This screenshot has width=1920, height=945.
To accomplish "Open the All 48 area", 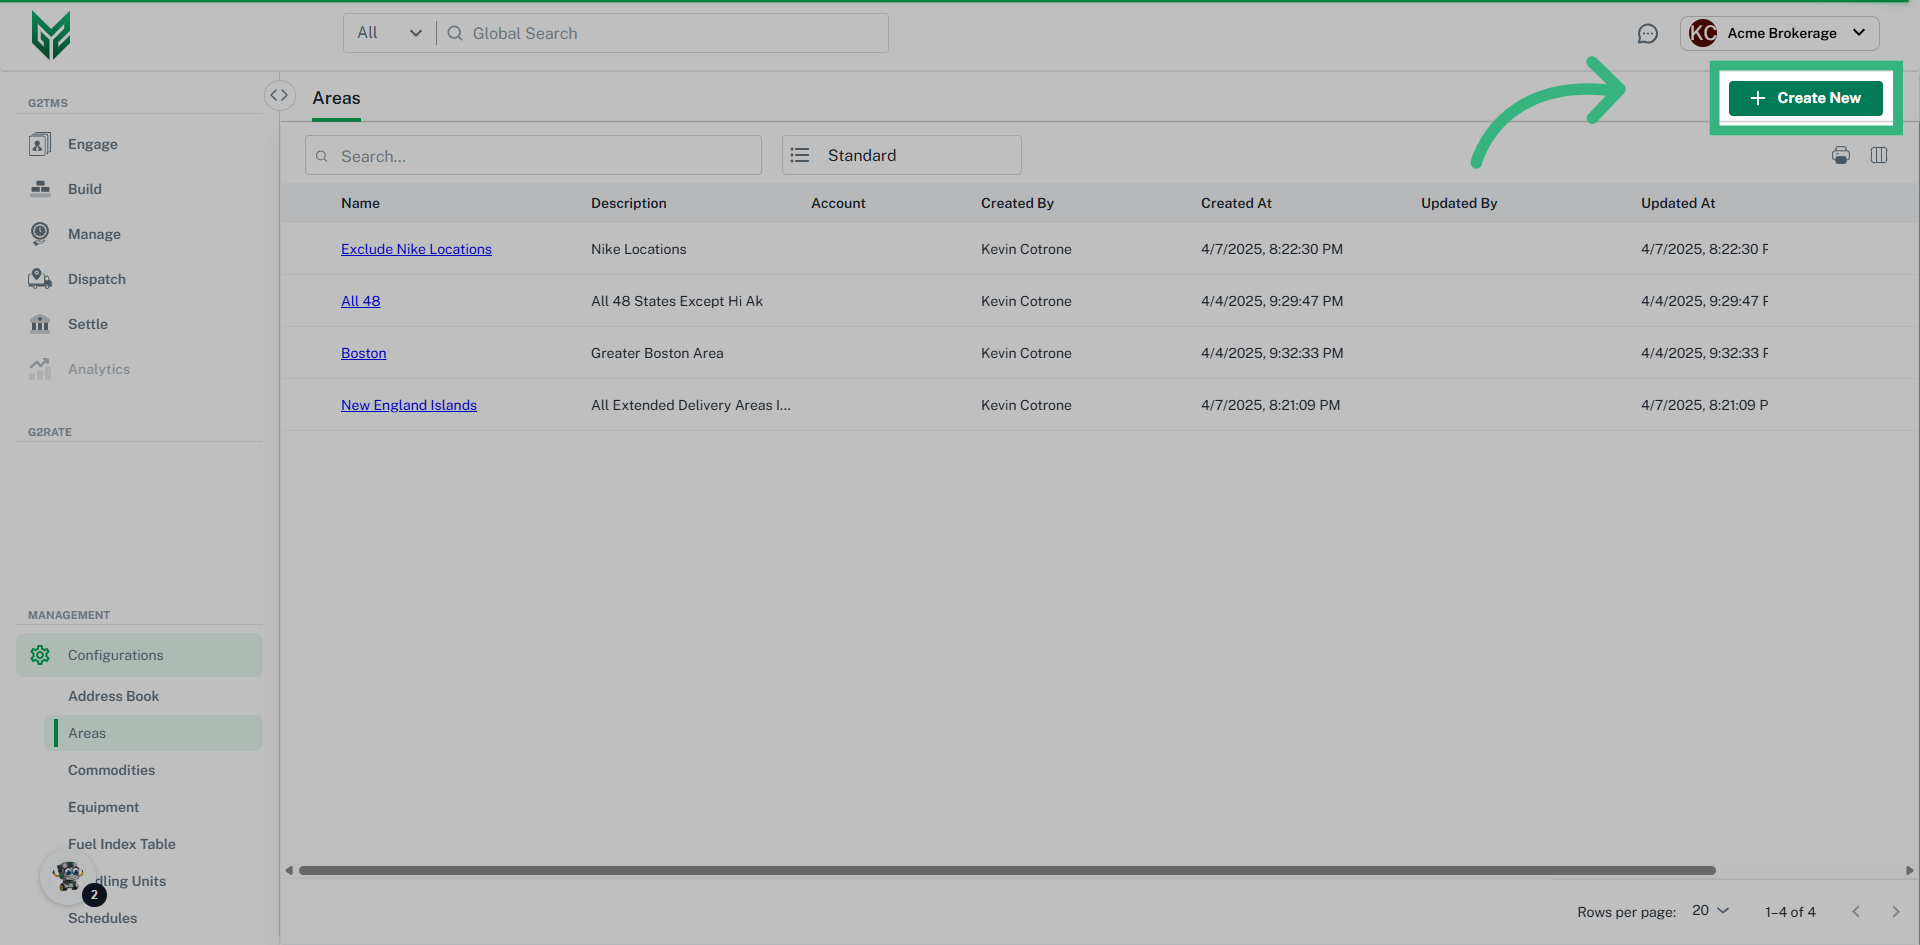I will (x=360, y=301).
